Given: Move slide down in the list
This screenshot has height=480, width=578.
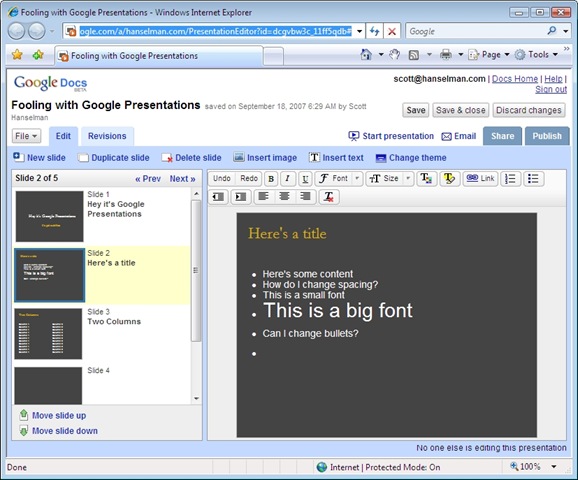Looking at the screenshot, I should pyautogui.click(x=59, y=431).
